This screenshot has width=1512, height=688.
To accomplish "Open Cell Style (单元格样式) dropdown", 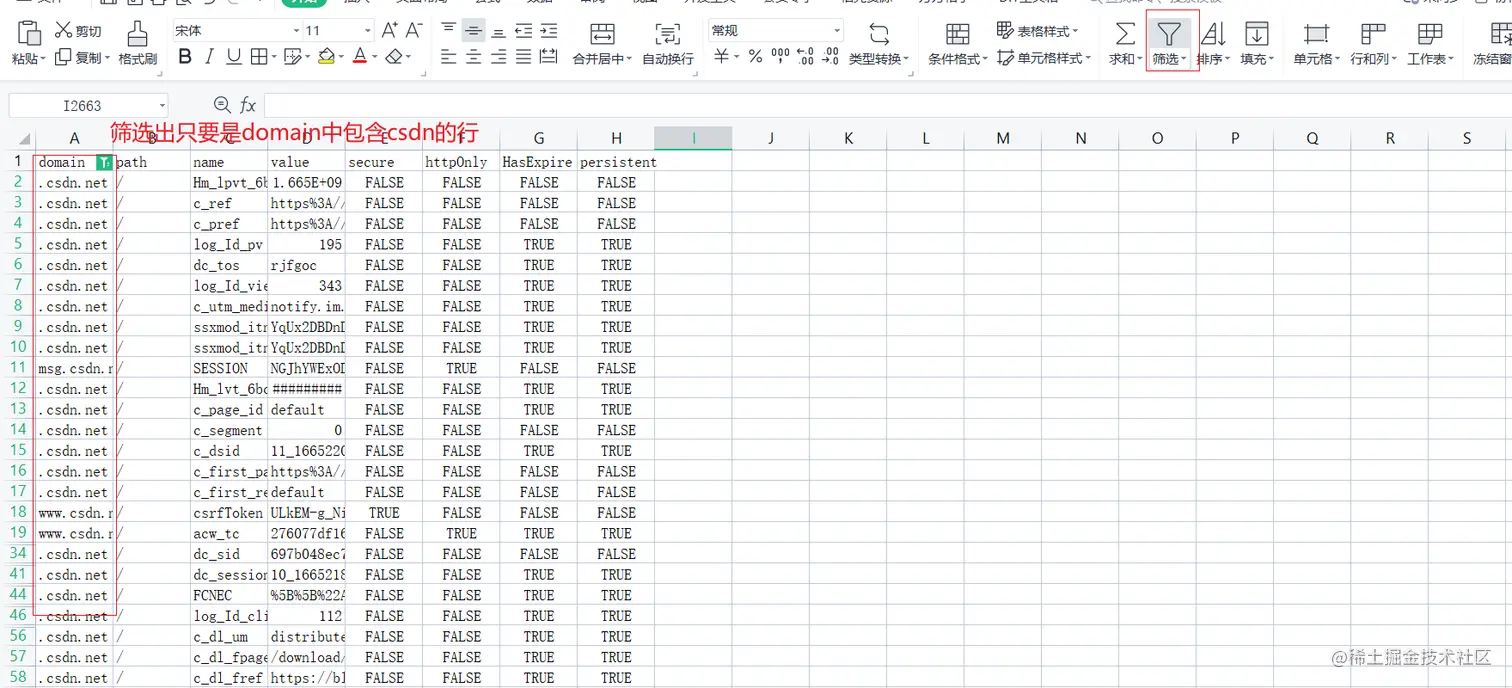I will click(1044, 58).
